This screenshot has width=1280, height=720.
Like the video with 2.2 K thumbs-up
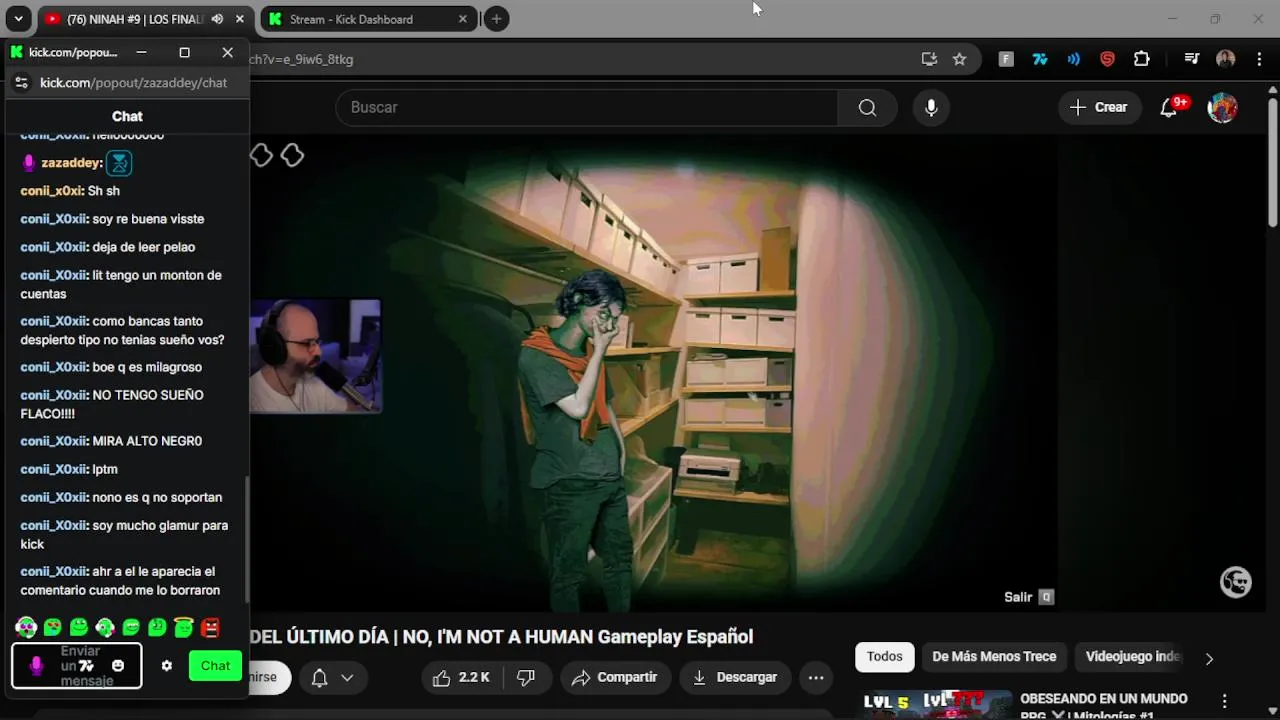click(x=461, y=677)
